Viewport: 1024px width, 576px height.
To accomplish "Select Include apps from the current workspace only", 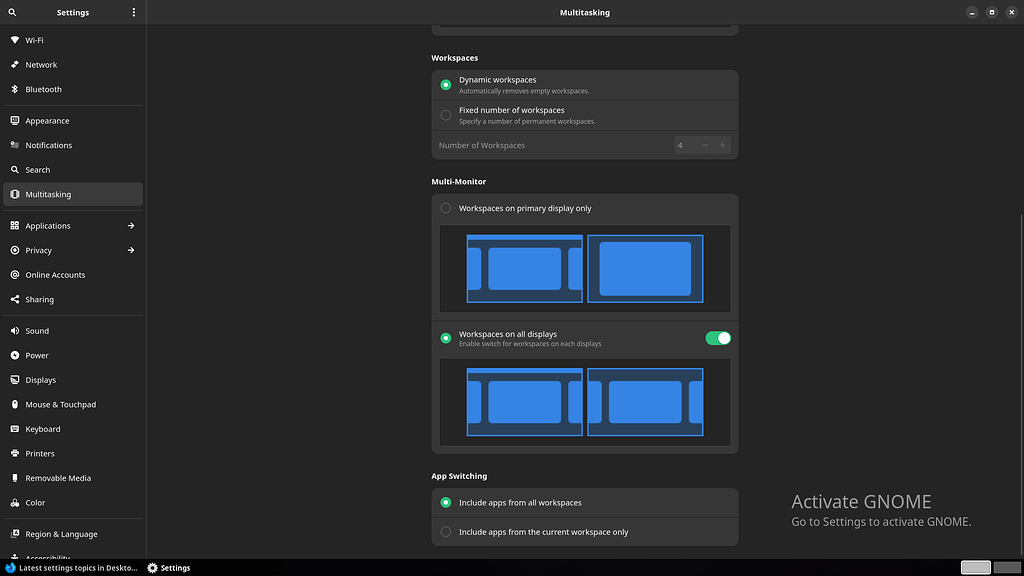I will (x=445, y=532).
